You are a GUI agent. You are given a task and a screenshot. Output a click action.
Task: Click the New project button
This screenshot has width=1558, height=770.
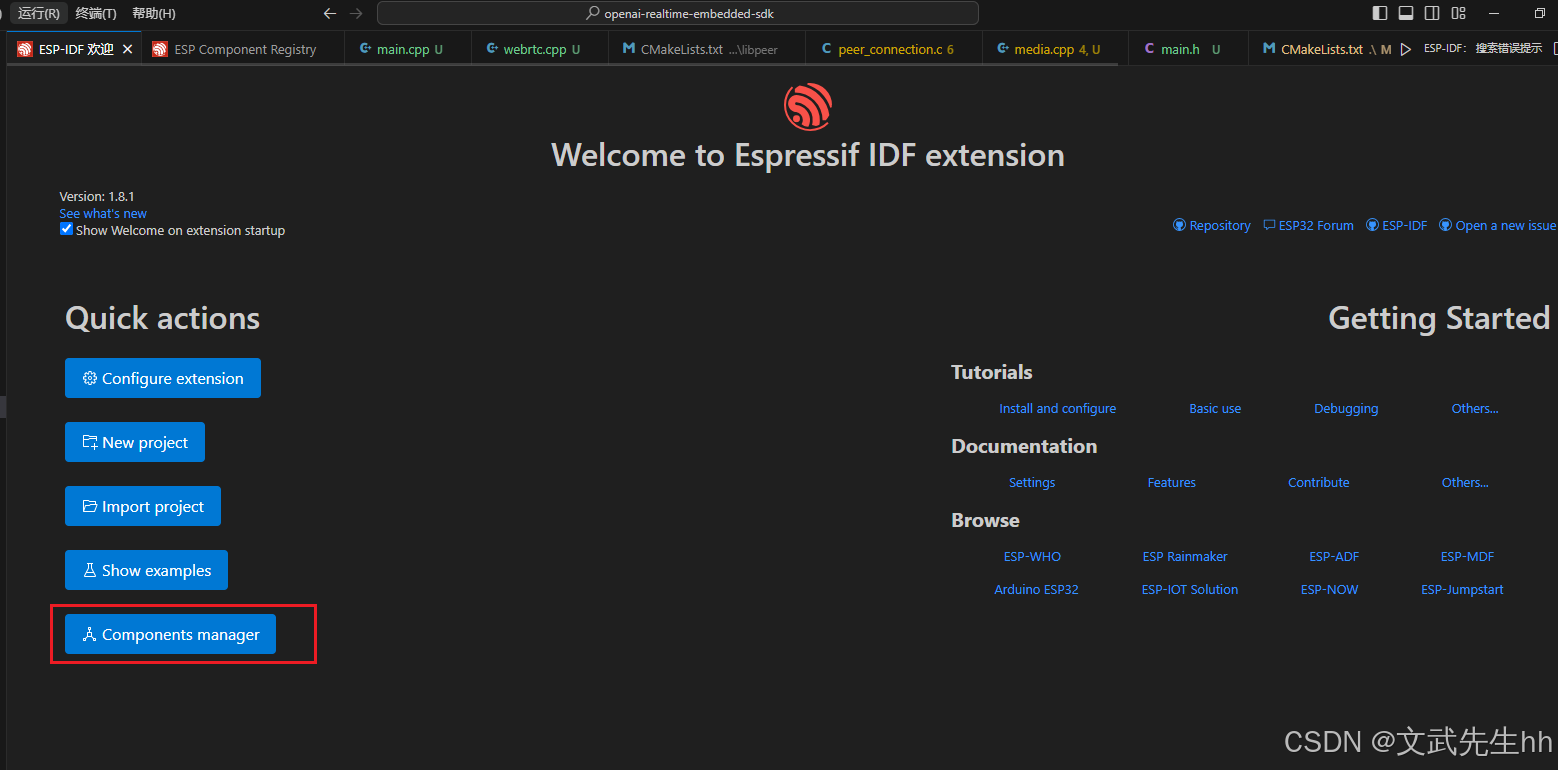[x=135, y=442]
